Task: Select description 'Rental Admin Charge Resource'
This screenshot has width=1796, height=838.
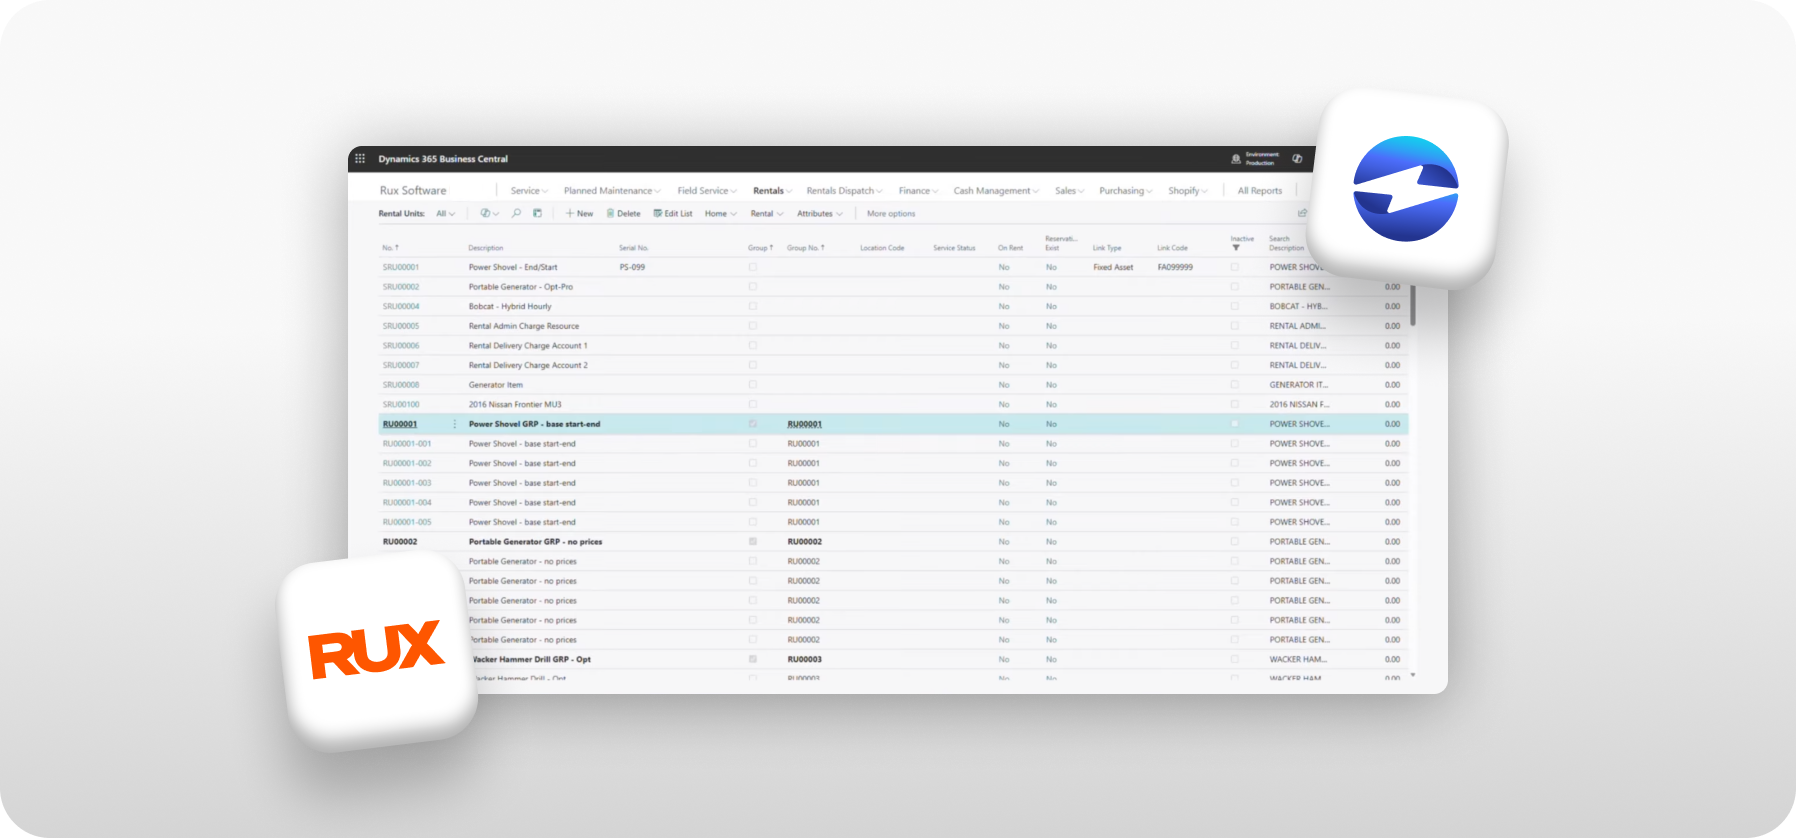Action: tap(524, 326)
